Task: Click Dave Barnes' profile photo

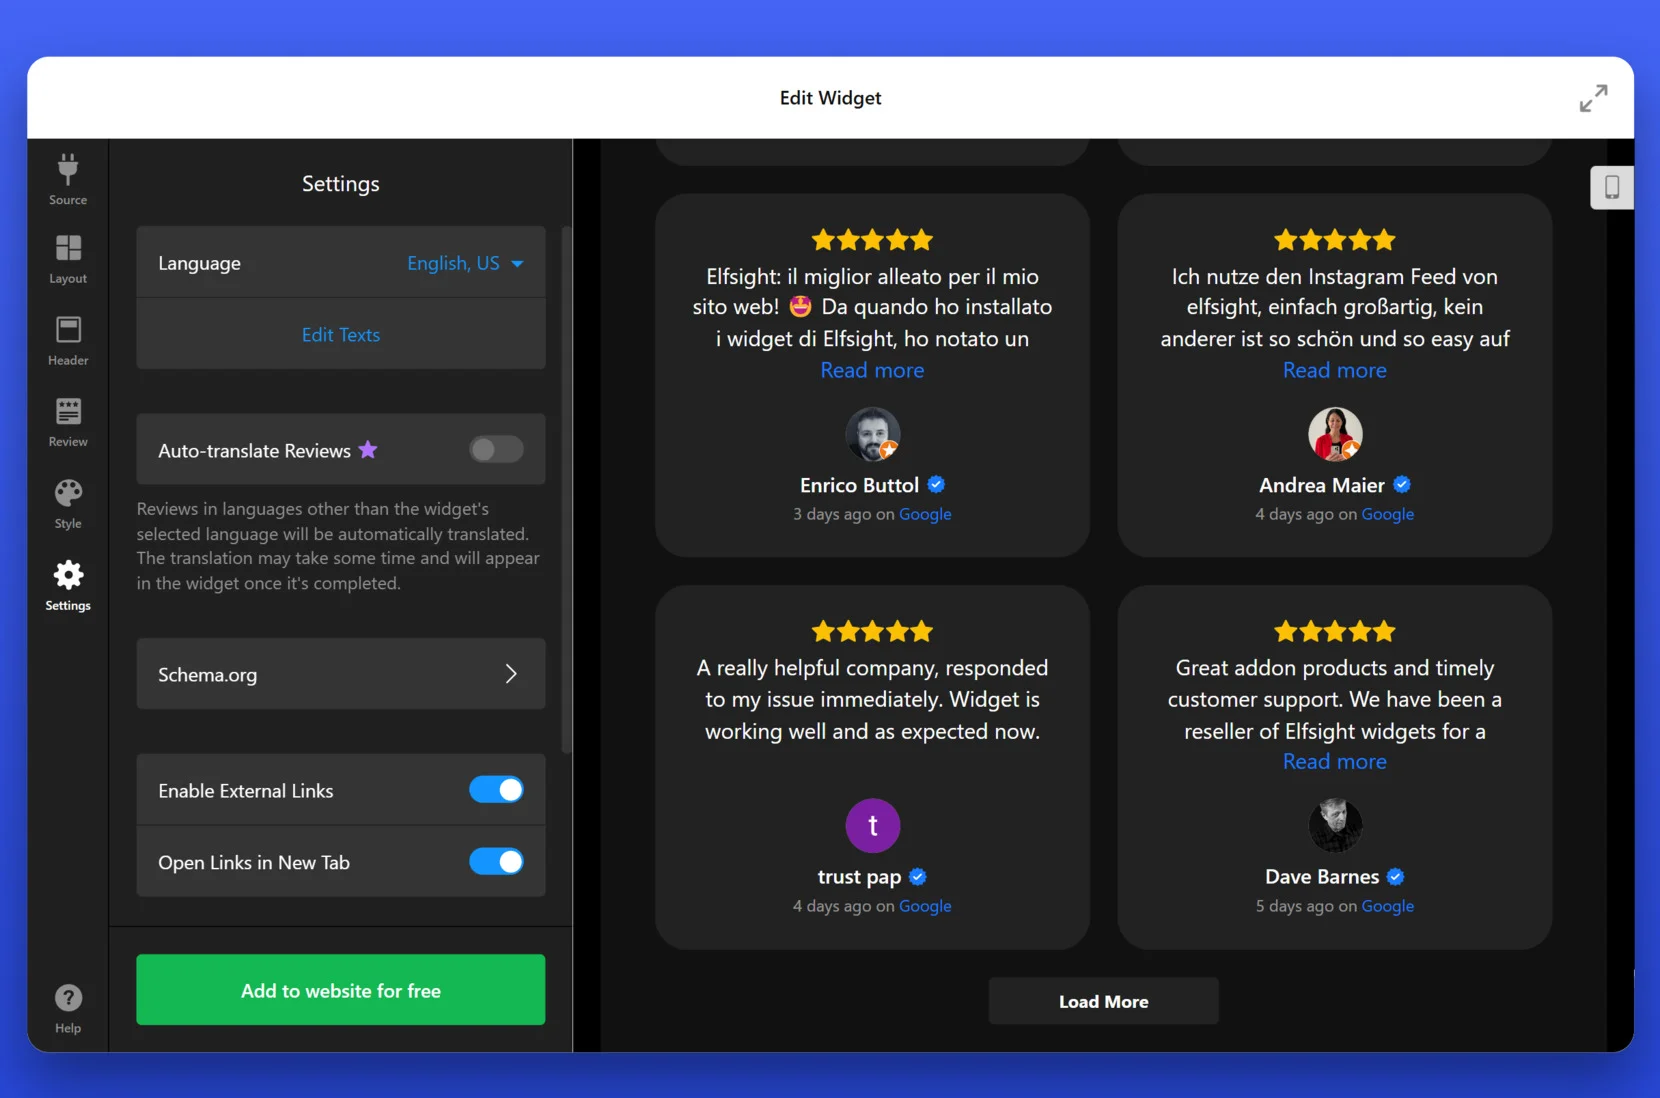Action: coord(1335,826)
